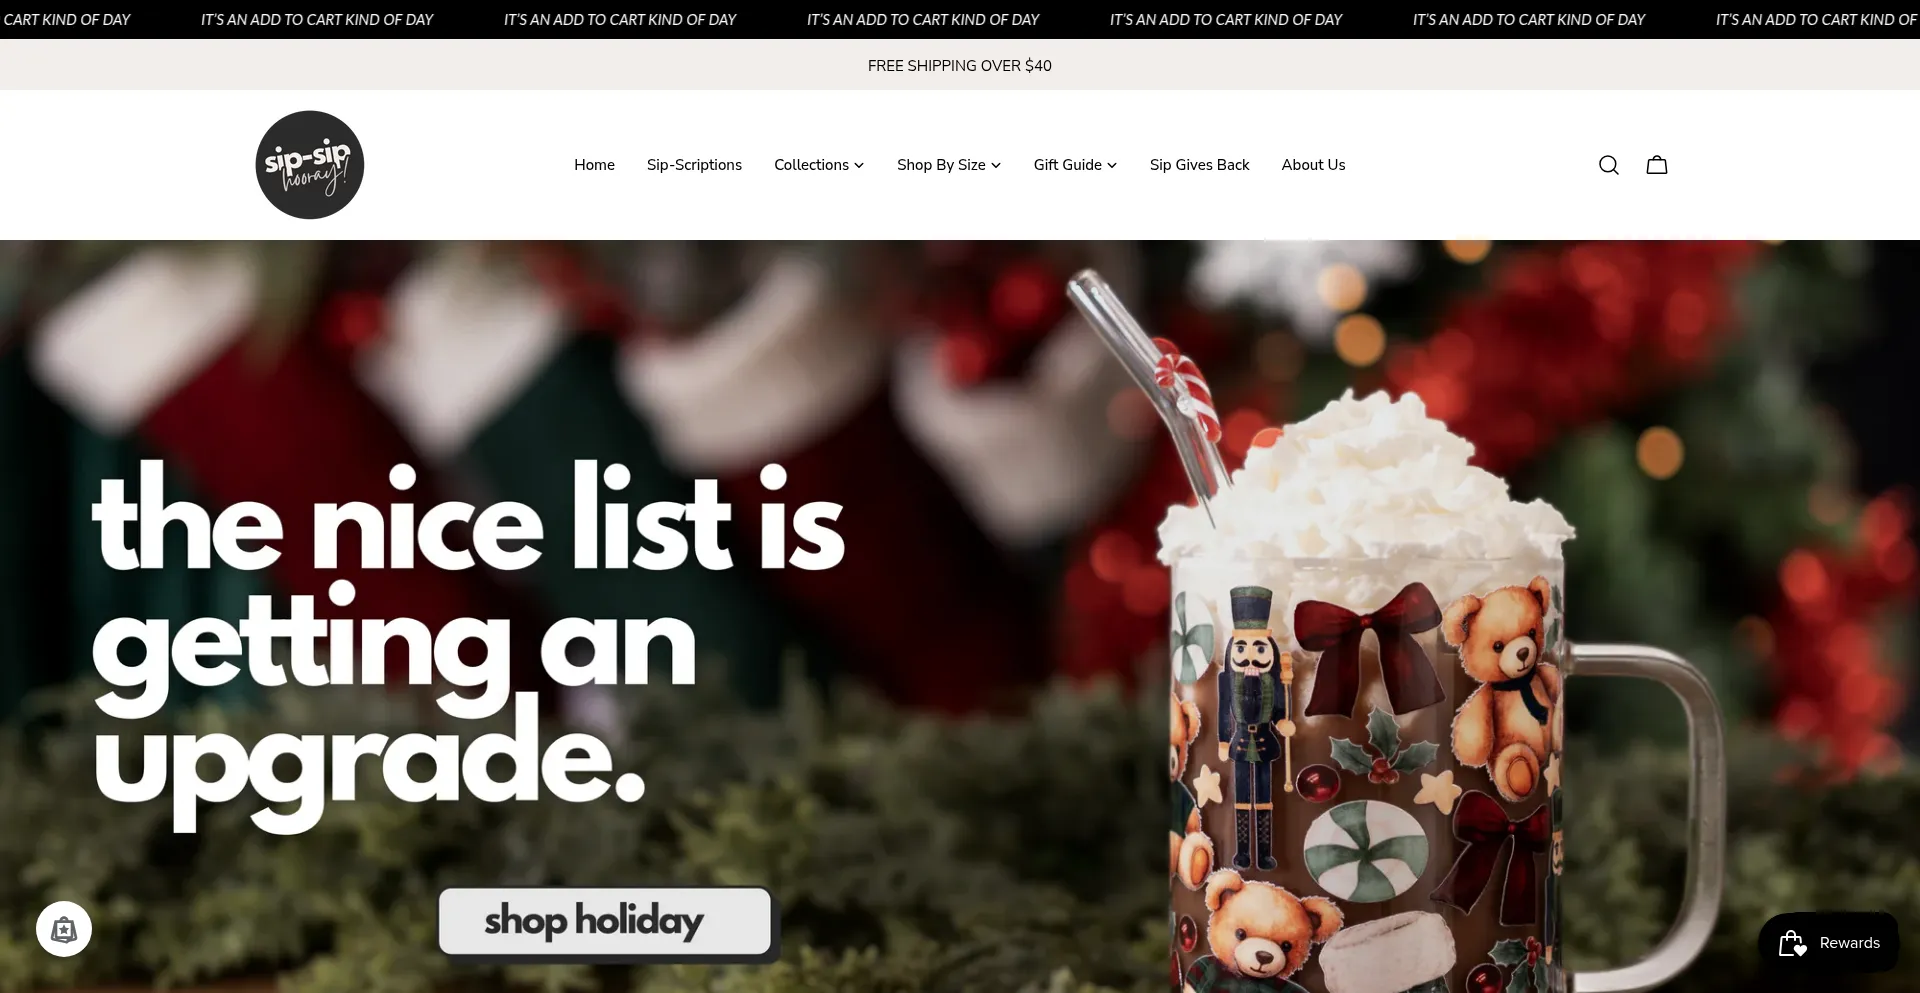Click the scrolling Add To Cart announcement bar
Viewport: 1920px width, 993px height.
[x=960, y=19]
